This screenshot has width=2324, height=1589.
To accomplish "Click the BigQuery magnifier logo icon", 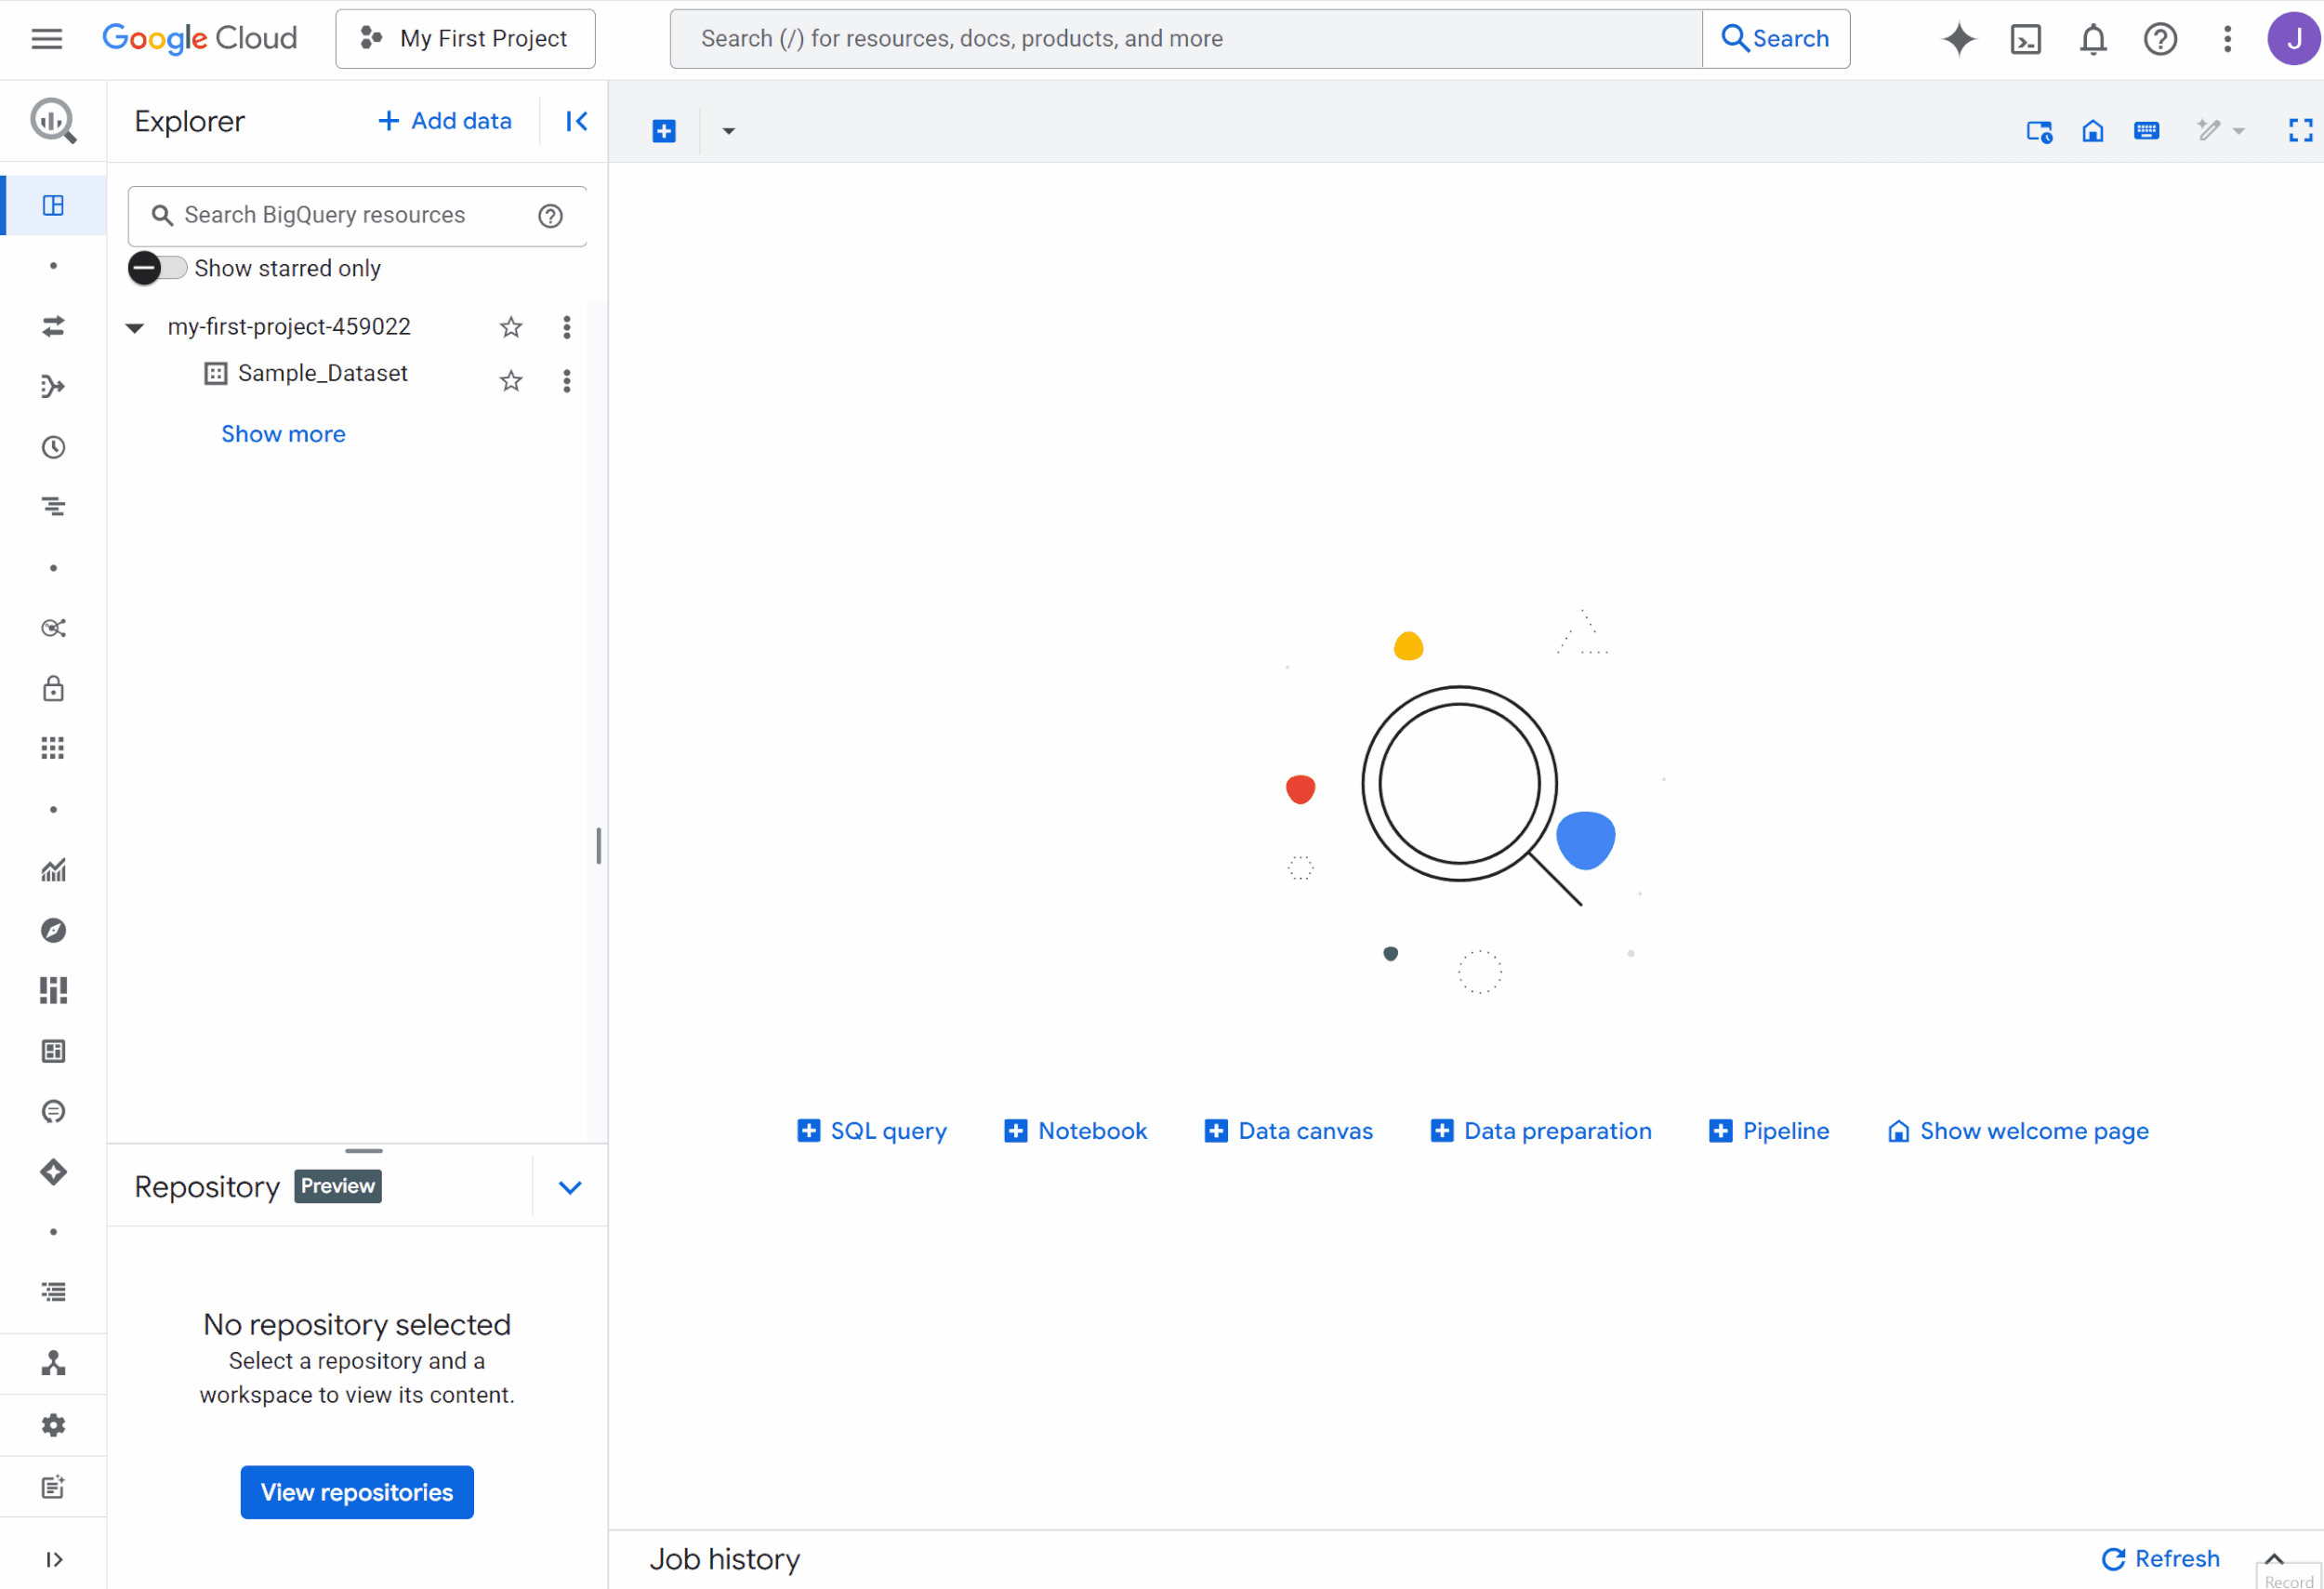I will pyautogui.click(x=53, y=121).
